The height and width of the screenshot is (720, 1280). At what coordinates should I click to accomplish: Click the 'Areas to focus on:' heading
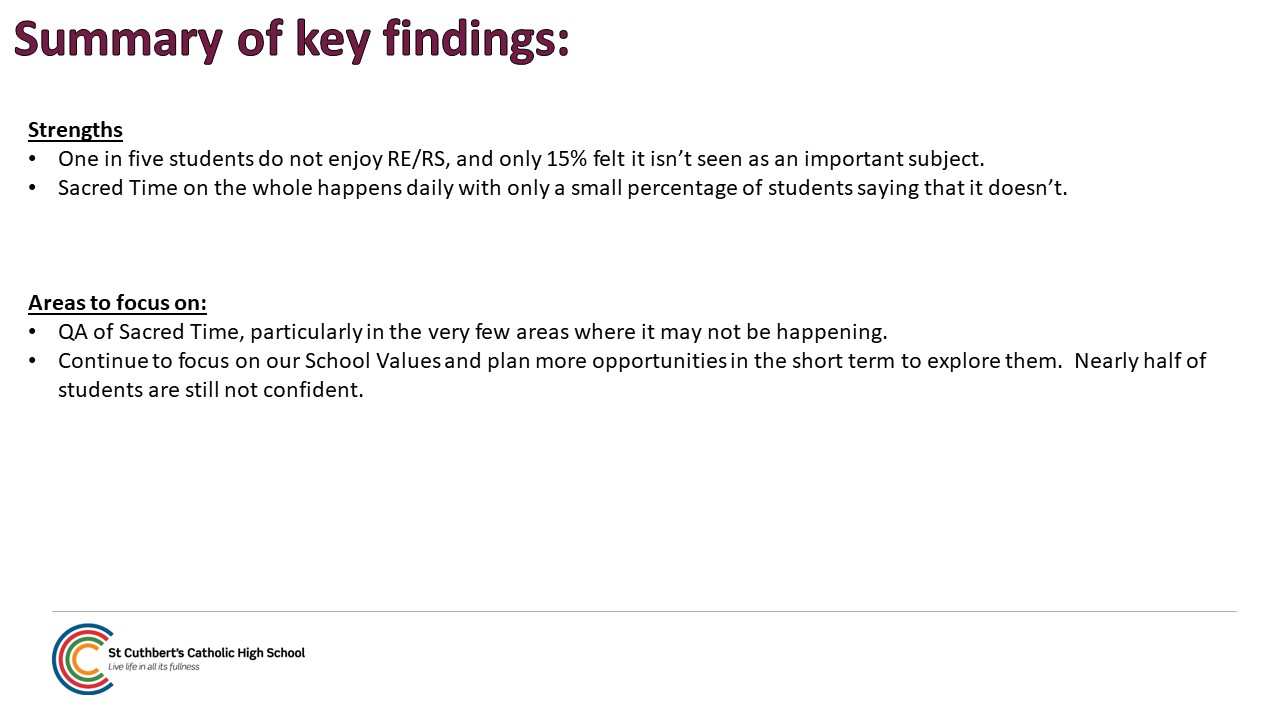point(117,303)
